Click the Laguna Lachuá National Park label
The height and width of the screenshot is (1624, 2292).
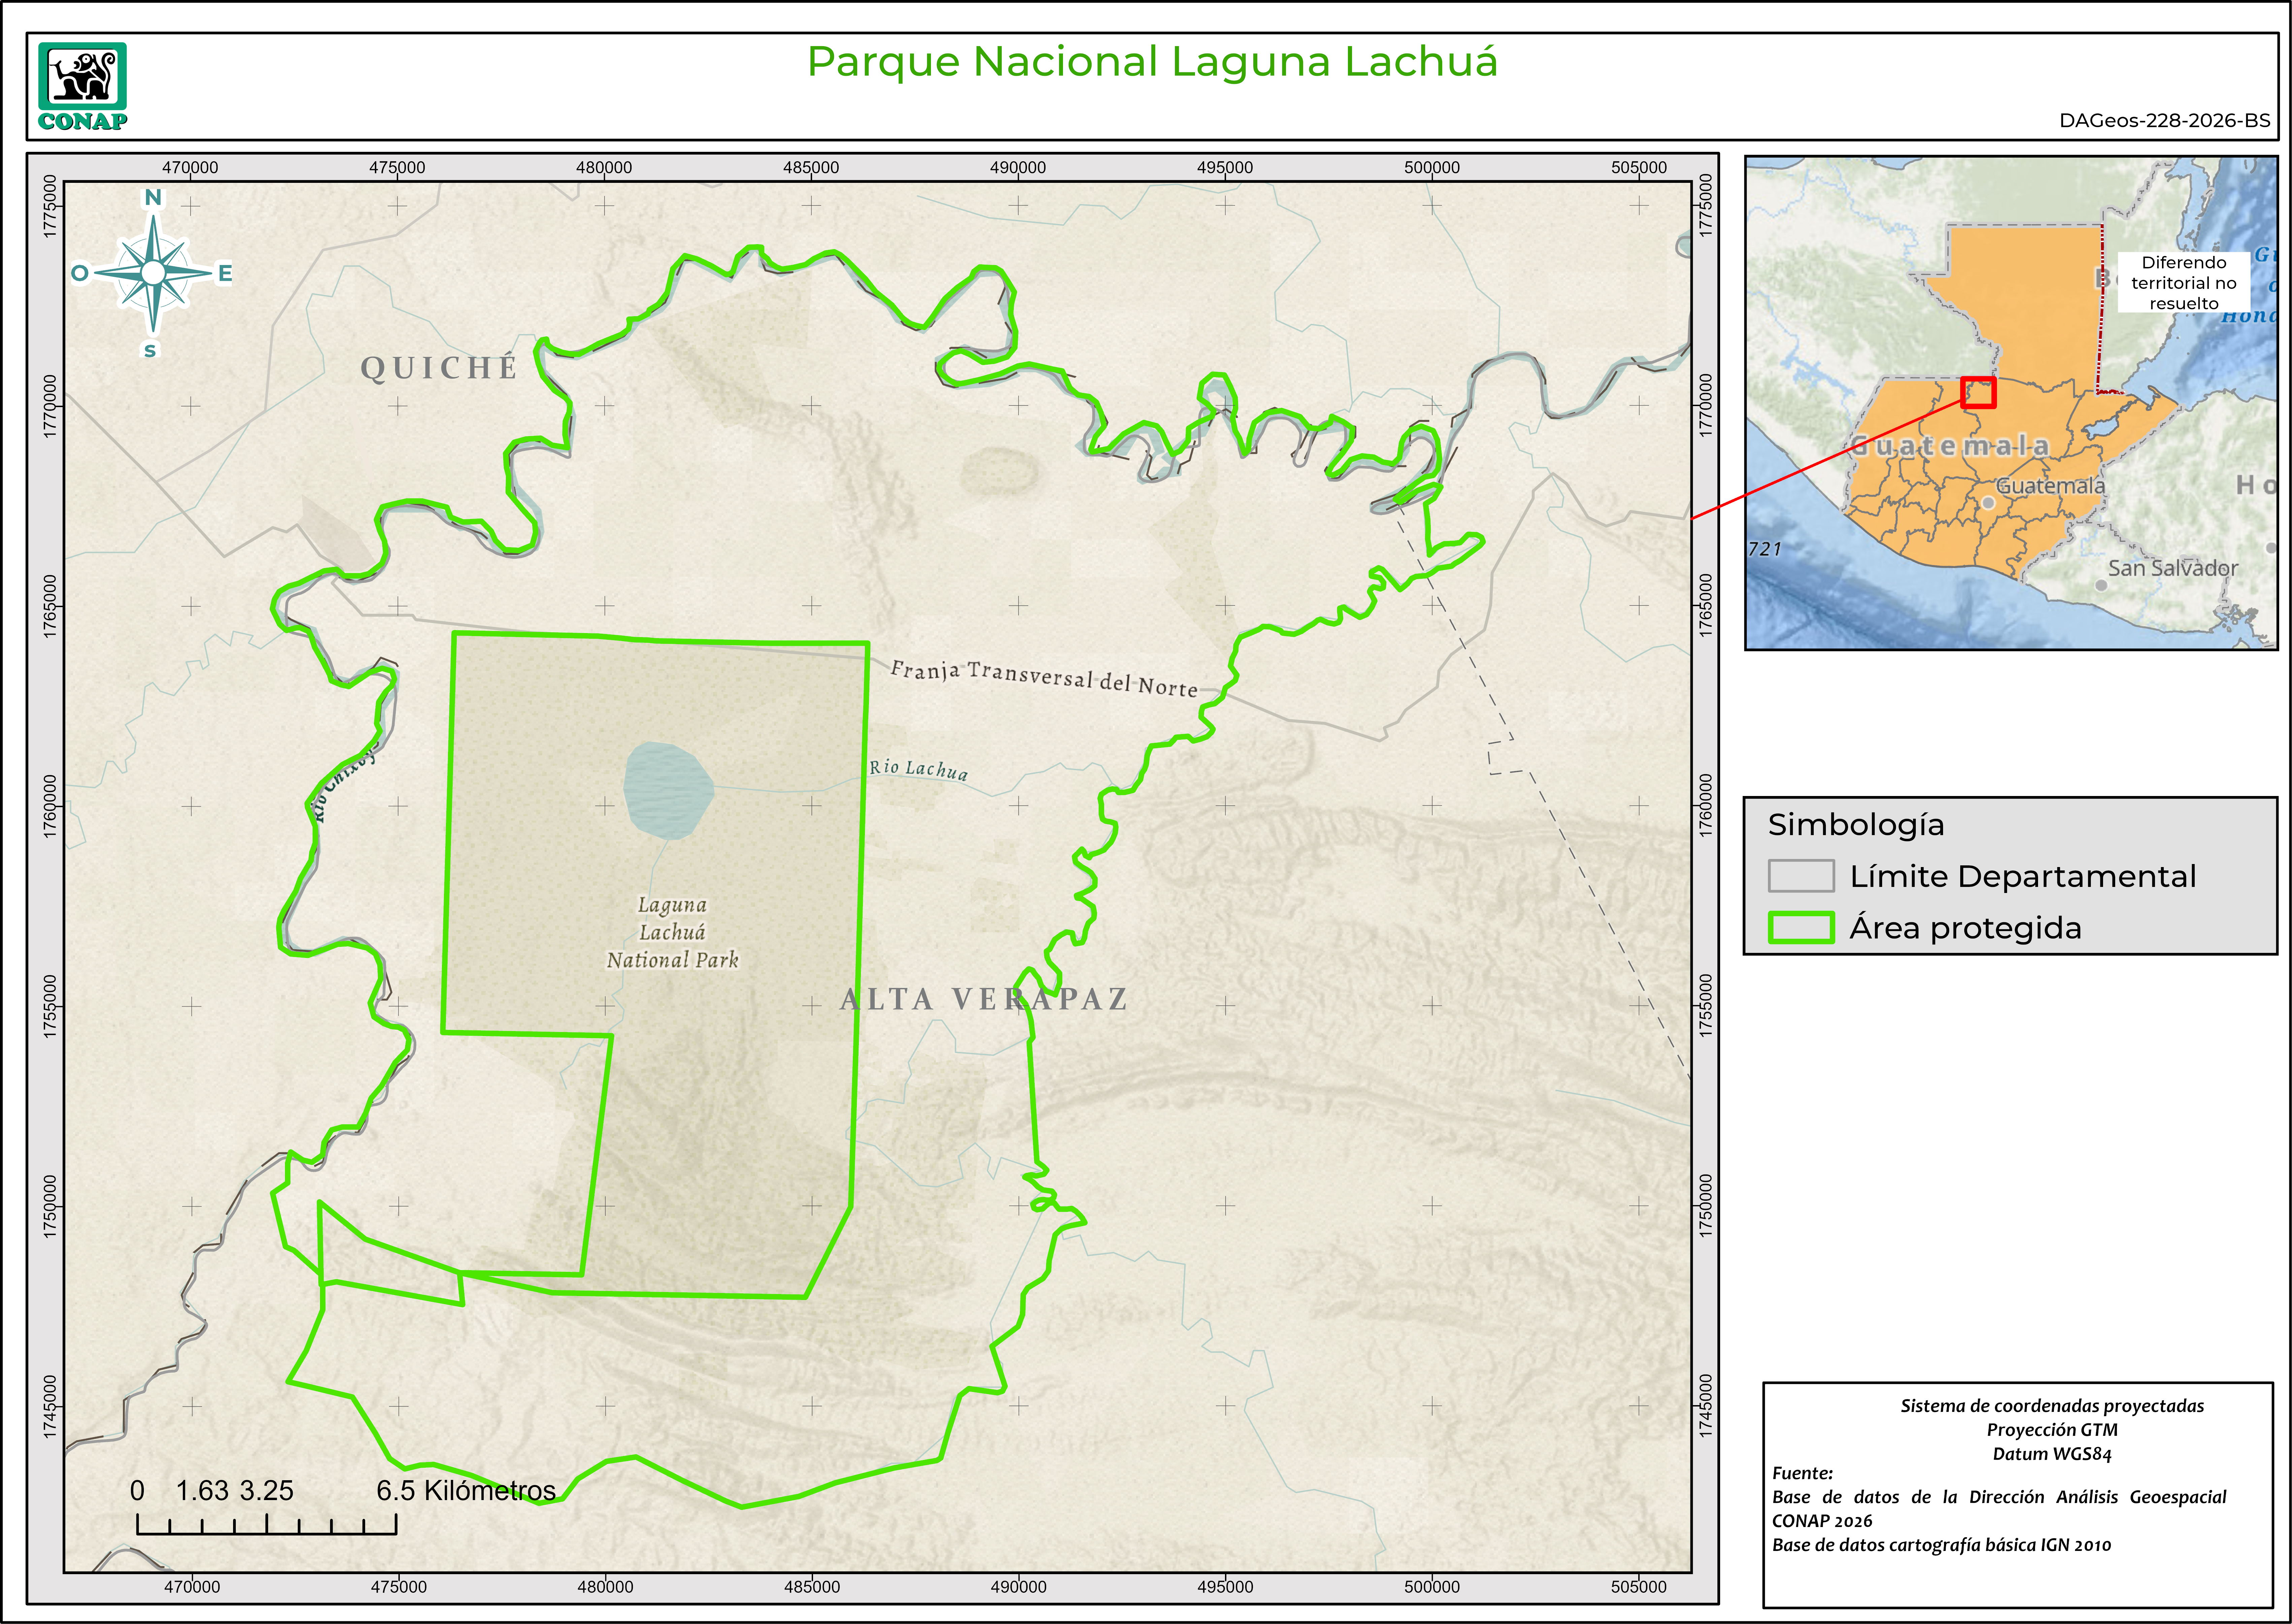[x=672, y=932]
